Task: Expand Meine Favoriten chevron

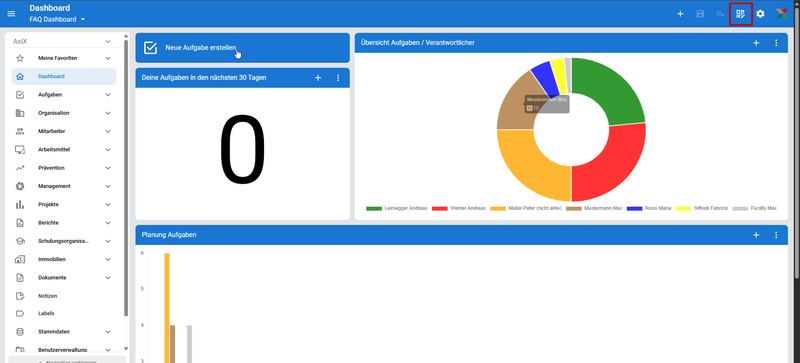Action: [108, 58]
